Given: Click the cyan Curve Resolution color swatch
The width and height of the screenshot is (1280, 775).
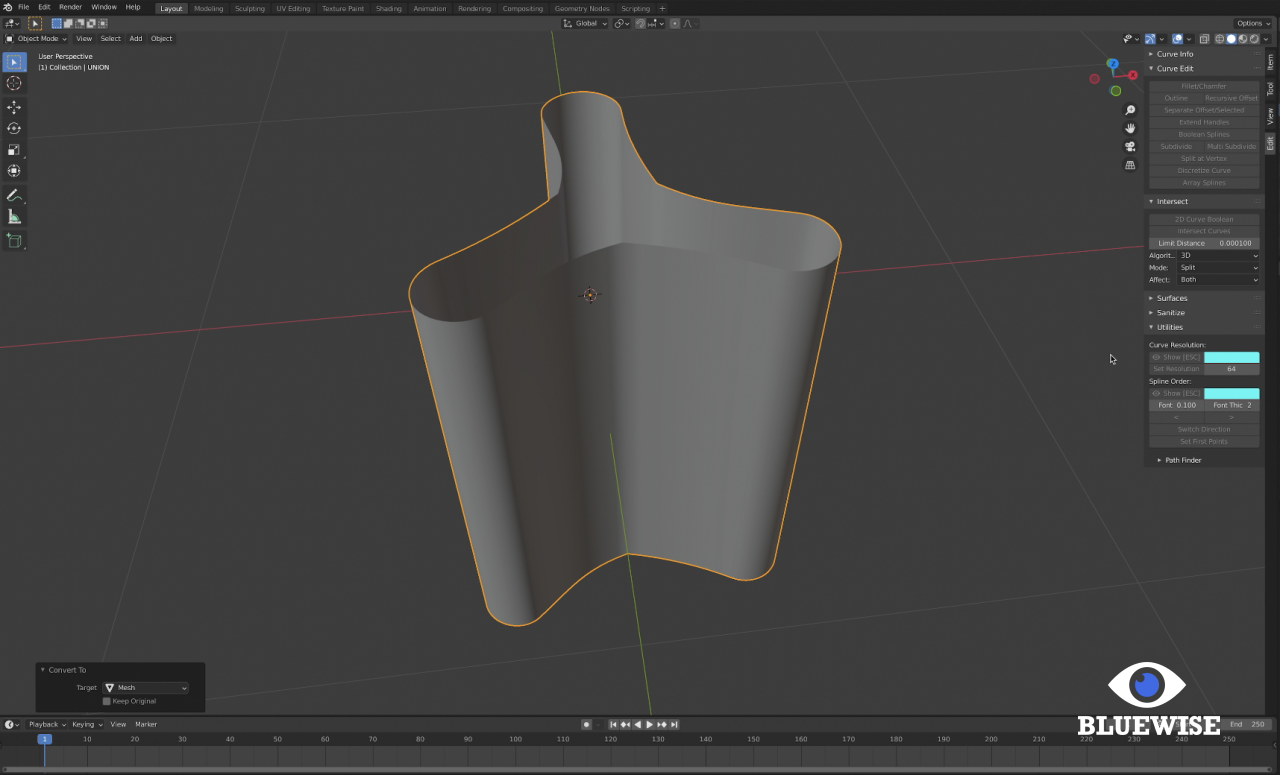Looking at the screenshot, I should tap(1231, 357).
